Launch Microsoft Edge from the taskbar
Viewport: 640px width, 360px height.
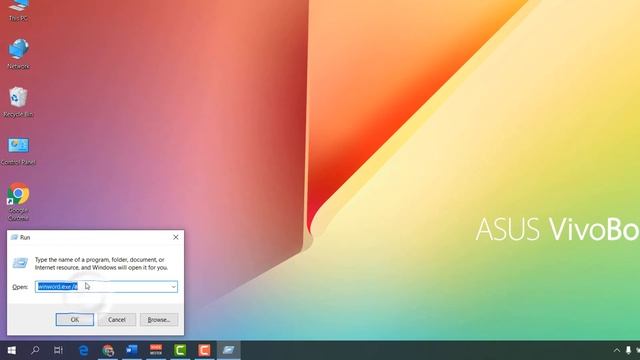pos(84,350)
